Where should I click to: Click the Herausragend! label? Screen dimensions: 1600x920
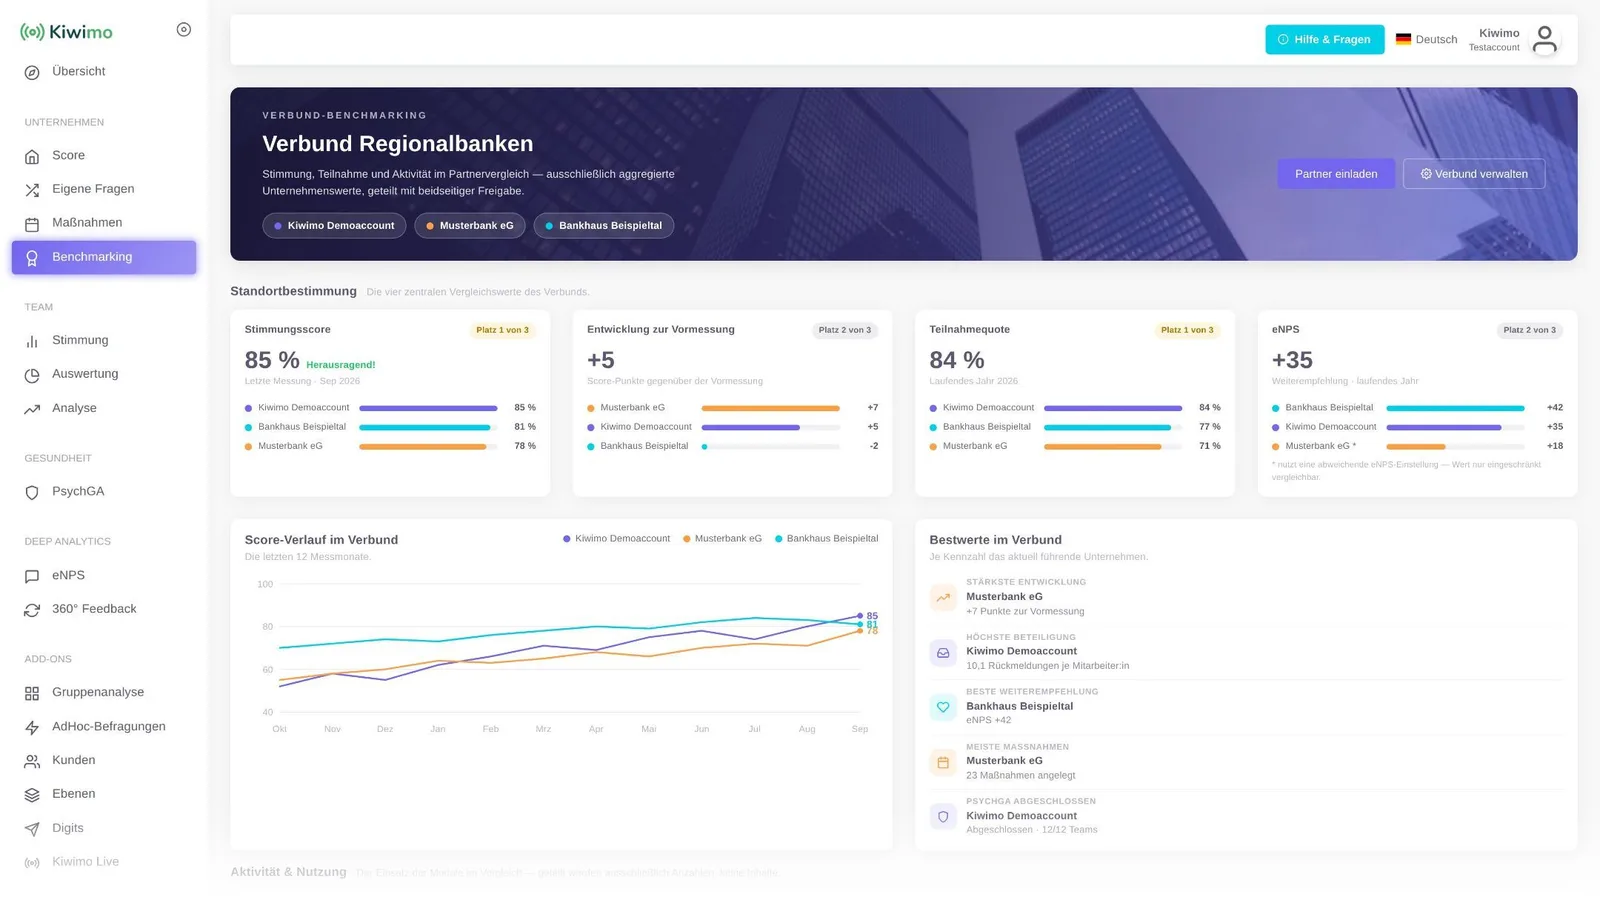[341, 365]
